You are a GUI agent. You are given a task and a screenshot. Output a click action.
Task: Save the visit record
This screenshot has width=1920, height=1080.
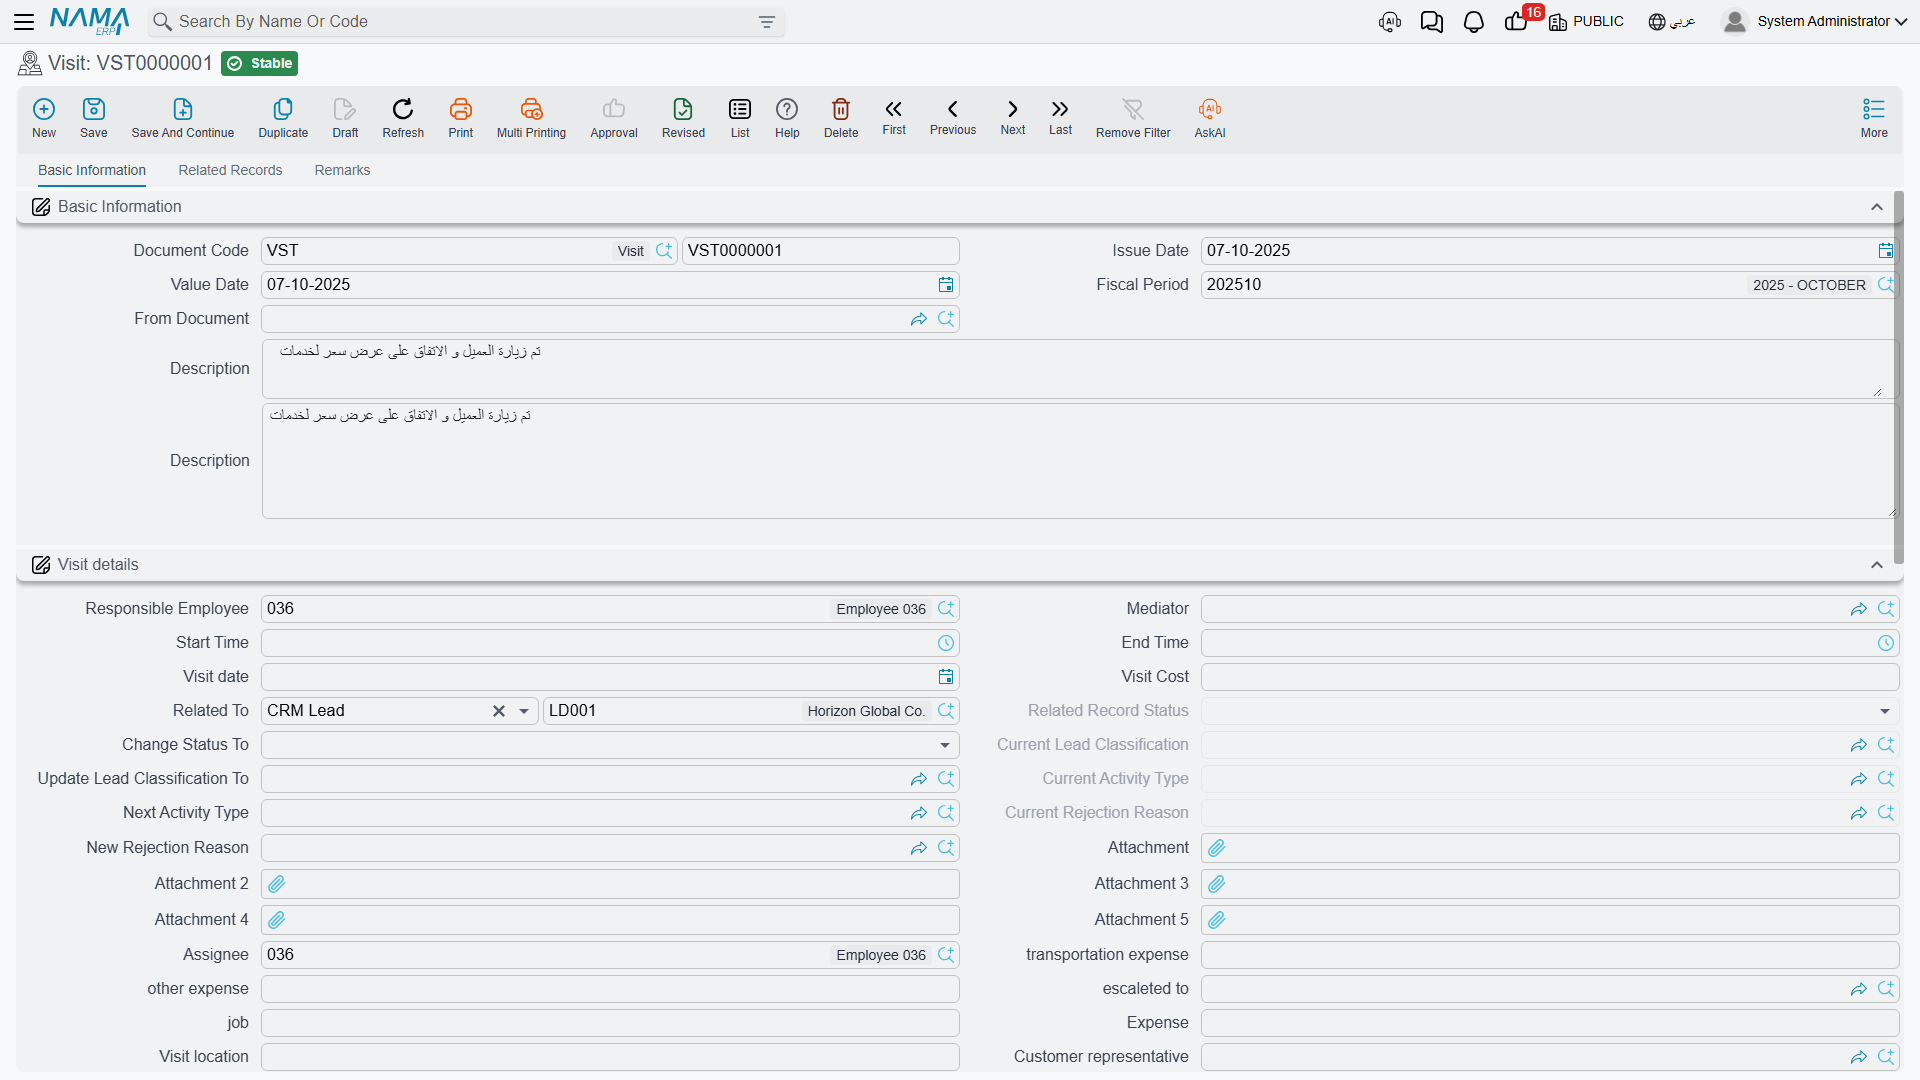click(94, 118)
